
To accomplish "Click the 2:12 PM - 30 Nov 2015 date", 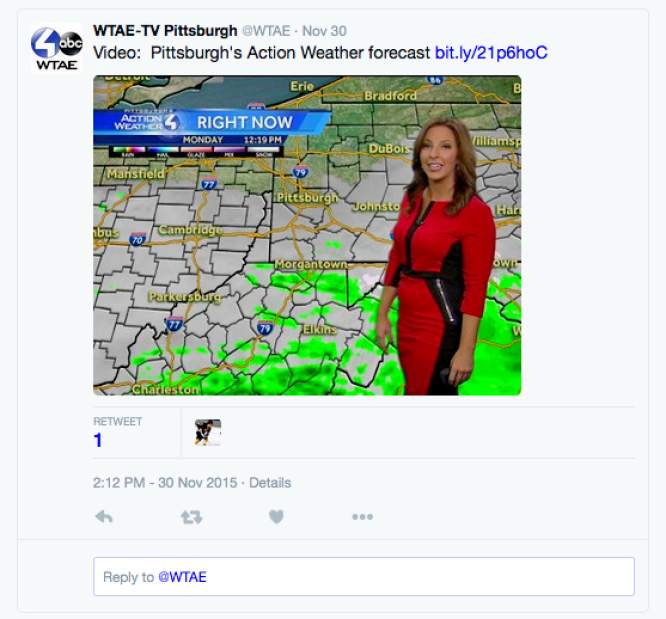I will click(165, 483).
